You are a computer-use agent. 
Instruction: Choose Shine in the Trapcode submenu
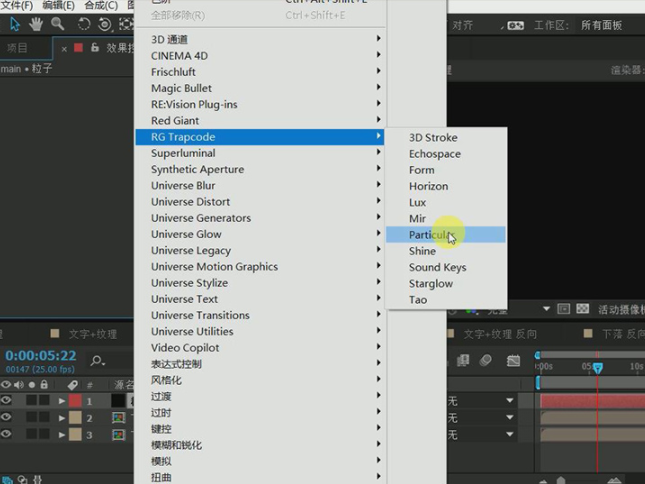445,251
